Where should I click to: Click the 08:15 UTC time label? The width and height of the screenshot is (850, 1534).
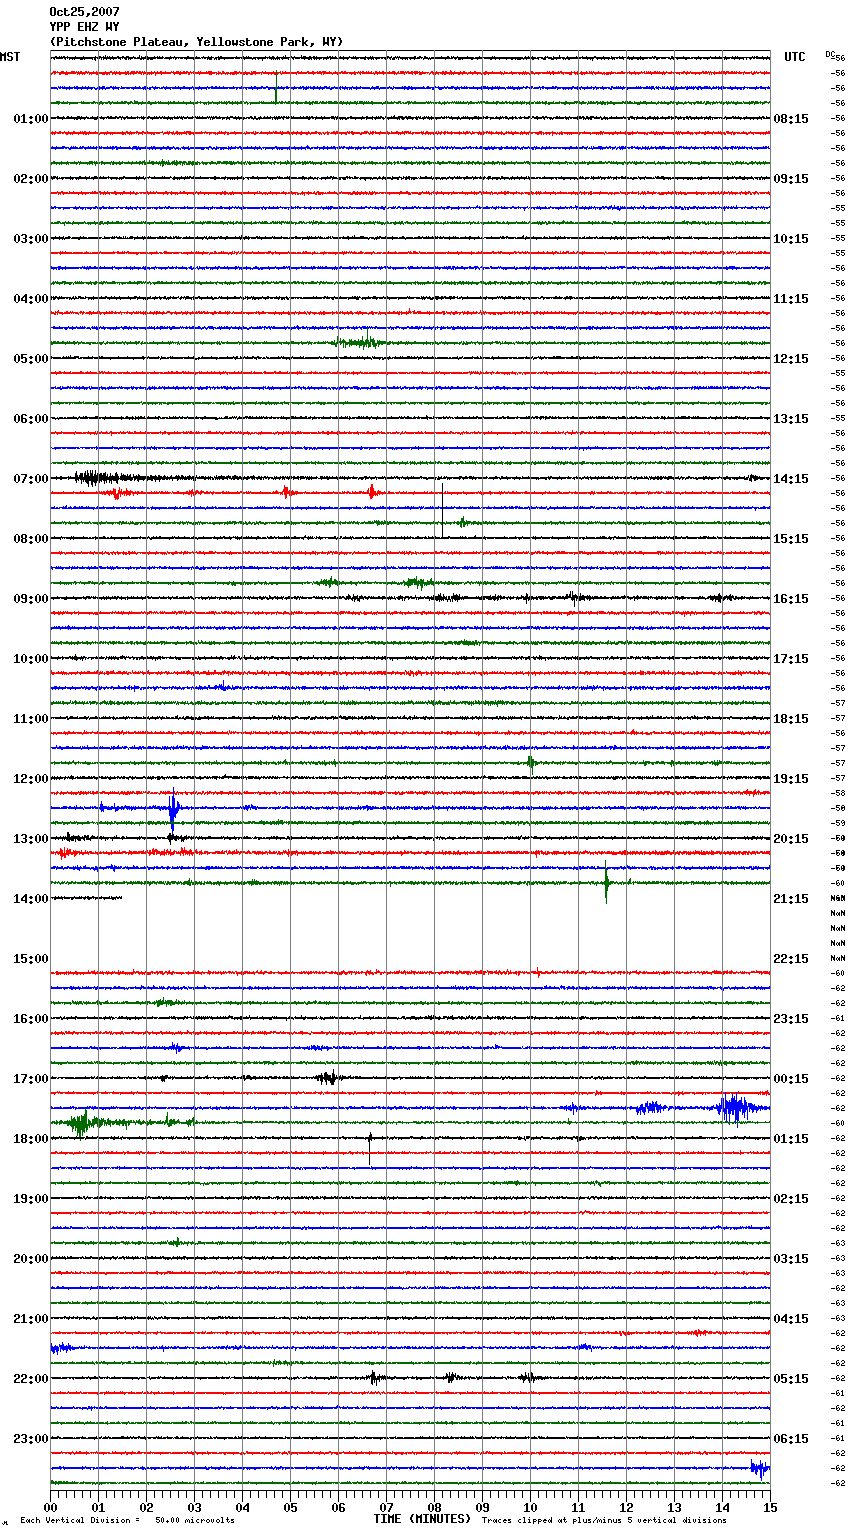click(x=791, y=119)
